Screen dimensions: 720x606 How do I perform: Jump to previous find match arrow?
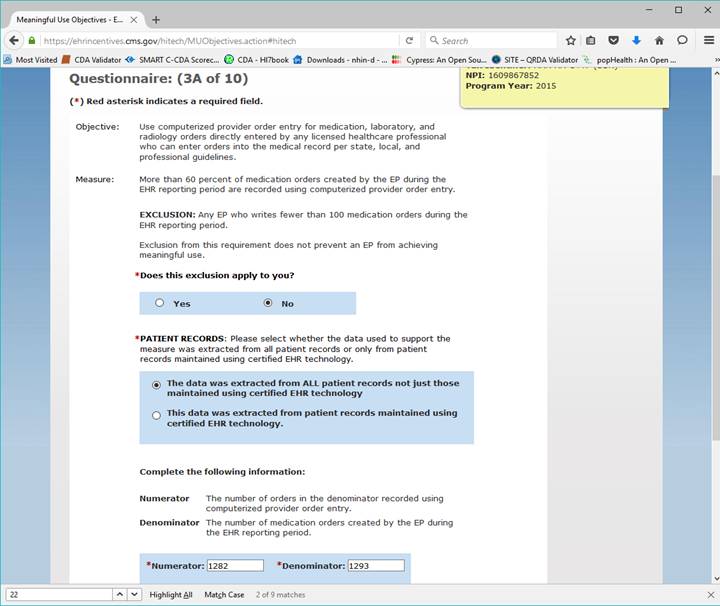coord(118,595)
